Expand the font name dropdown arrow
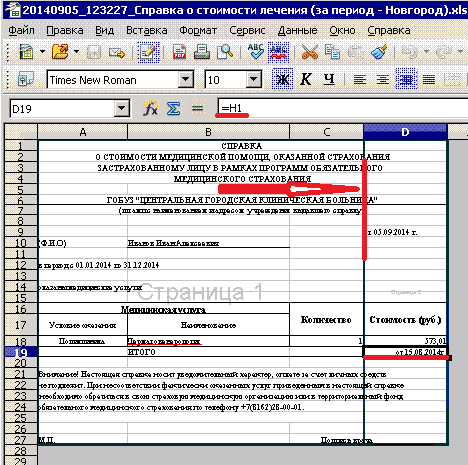The width and height of the screenshot is (468, 465). coord(186,80)
